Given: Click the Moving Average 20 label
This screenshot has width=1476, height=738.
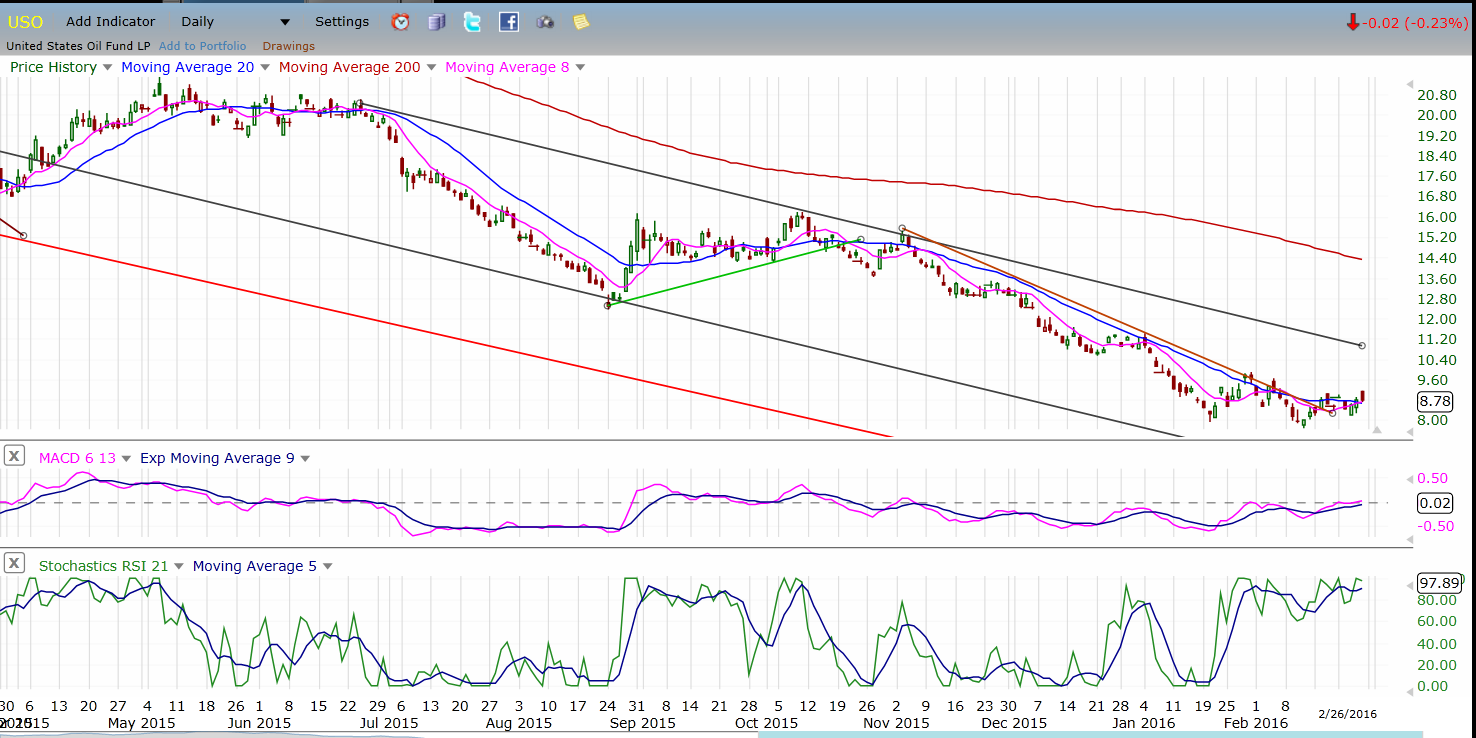Looking at the screenshot, I should coord(188,67).
